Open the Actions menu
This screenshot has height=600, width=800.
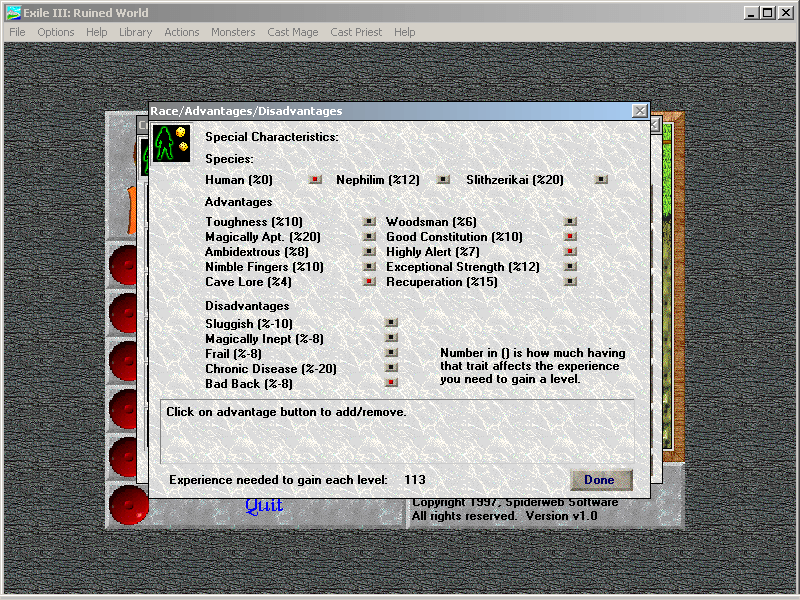pos(182,32)
